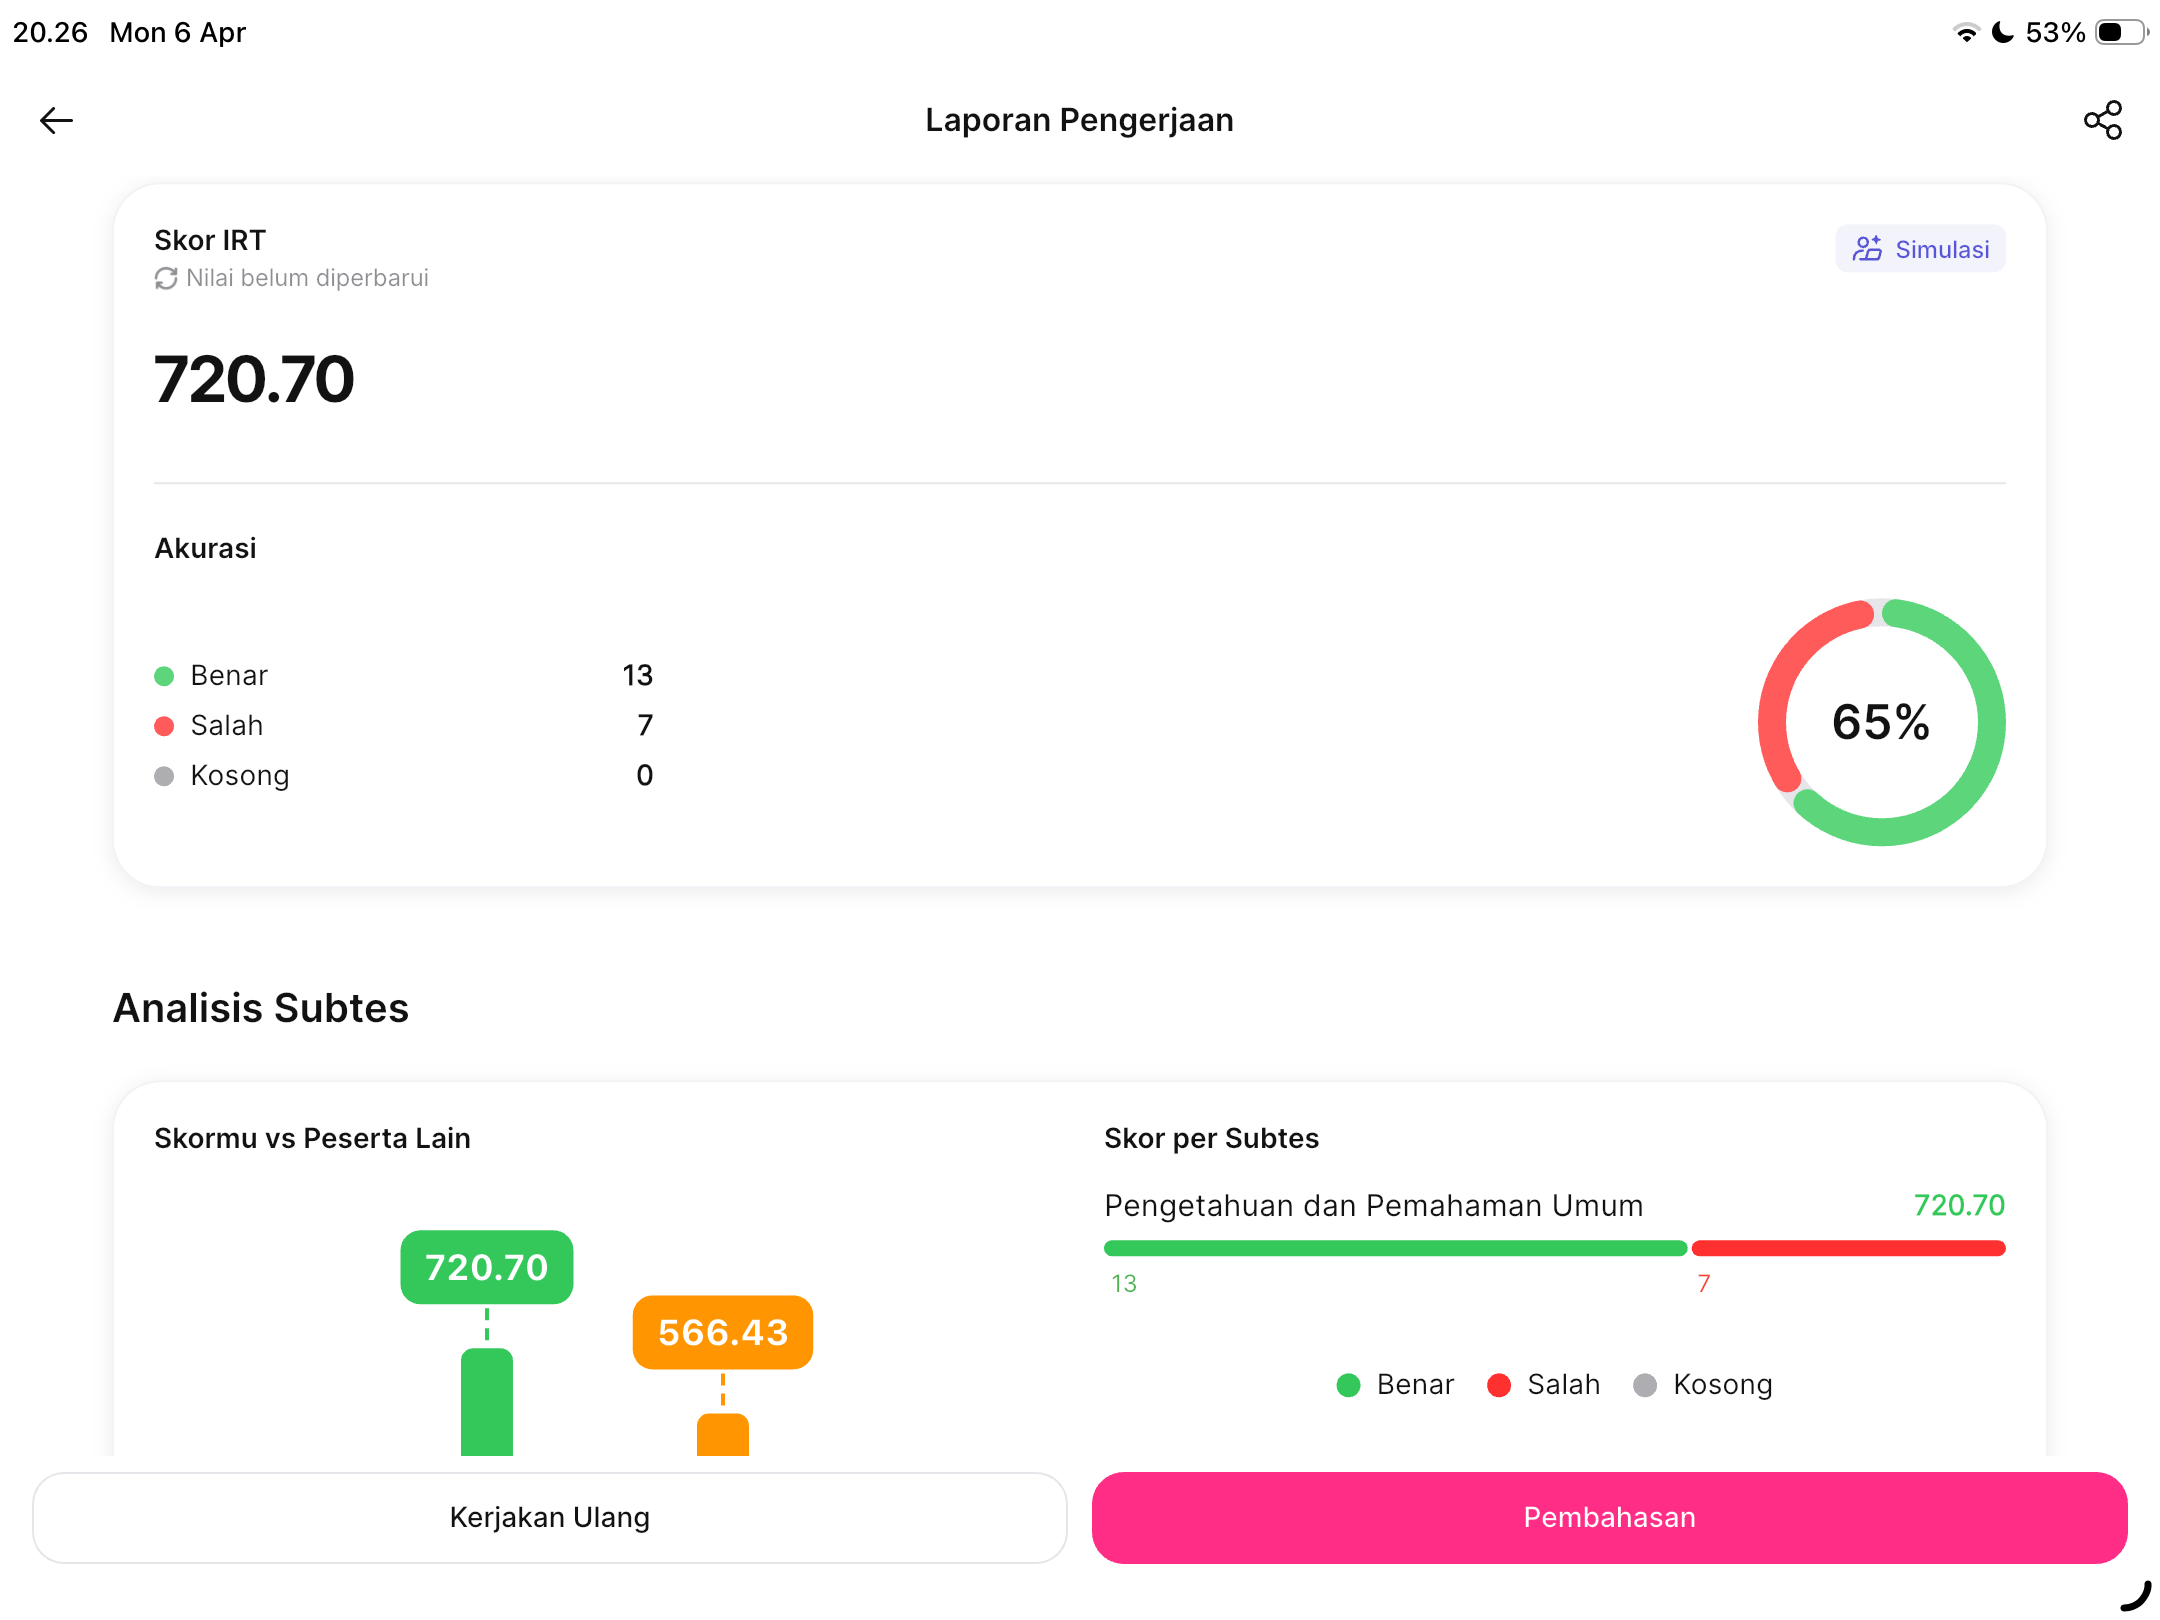Click the Salah legend under Skor per Subtes
Viewport: 2160px width, 1620px height.
tap(1543, 1385)
